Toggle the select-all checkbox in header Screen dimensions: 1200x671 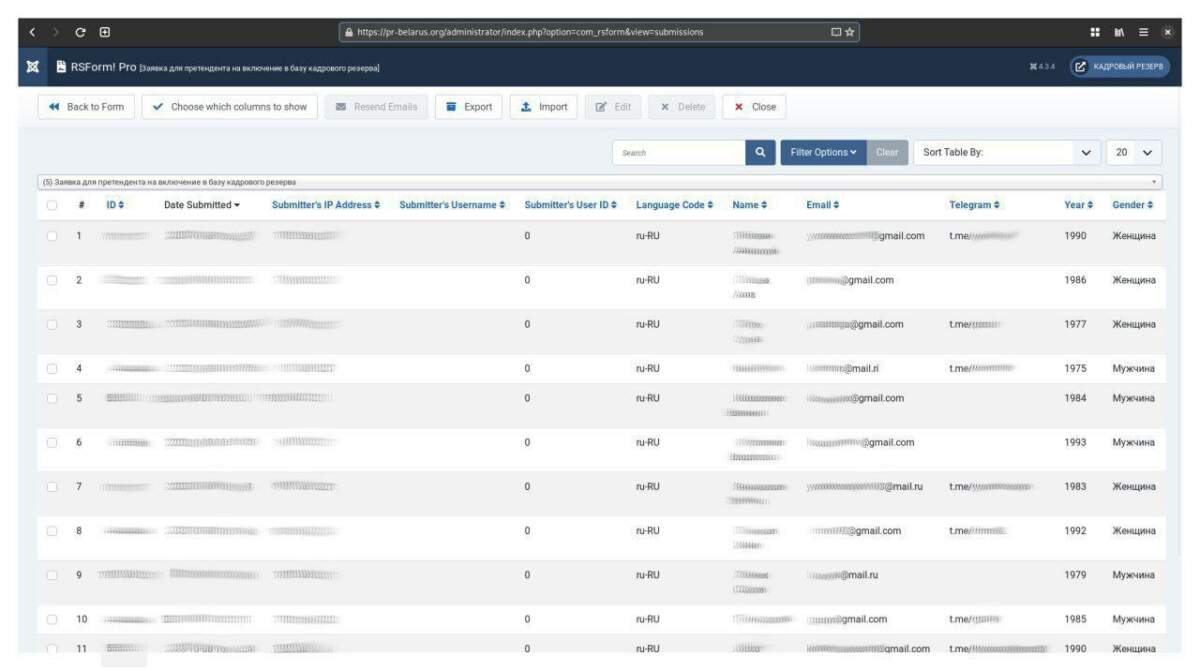tap(52, 205)
